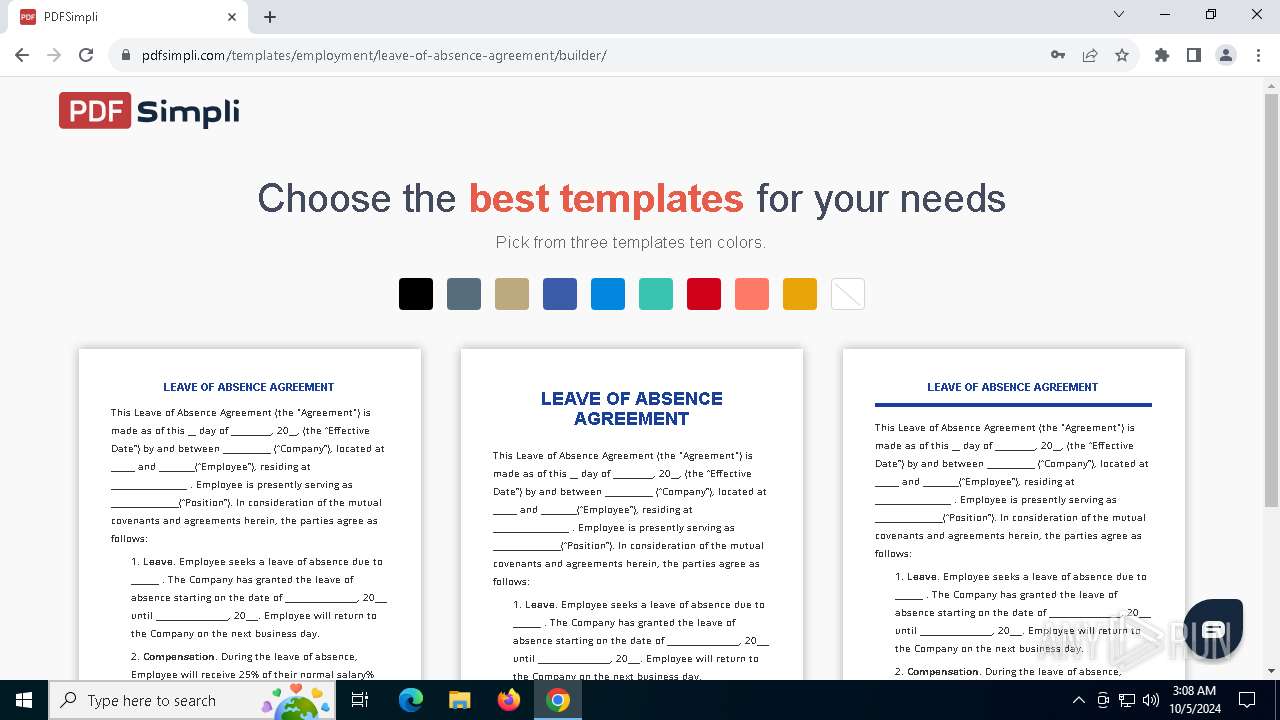
Task: Click the Chrome taskbar icon
Action: pos(558,700)
